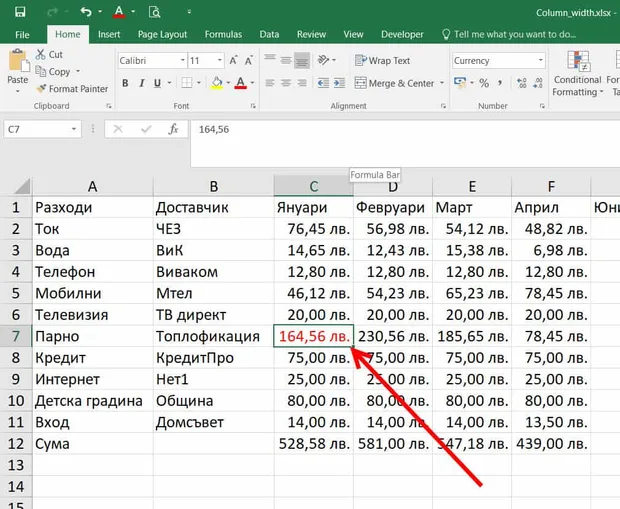The width and height of the screenshot is (620, 509).
Task: Open the Currency number format dropdown
Action: click(541, 61)
